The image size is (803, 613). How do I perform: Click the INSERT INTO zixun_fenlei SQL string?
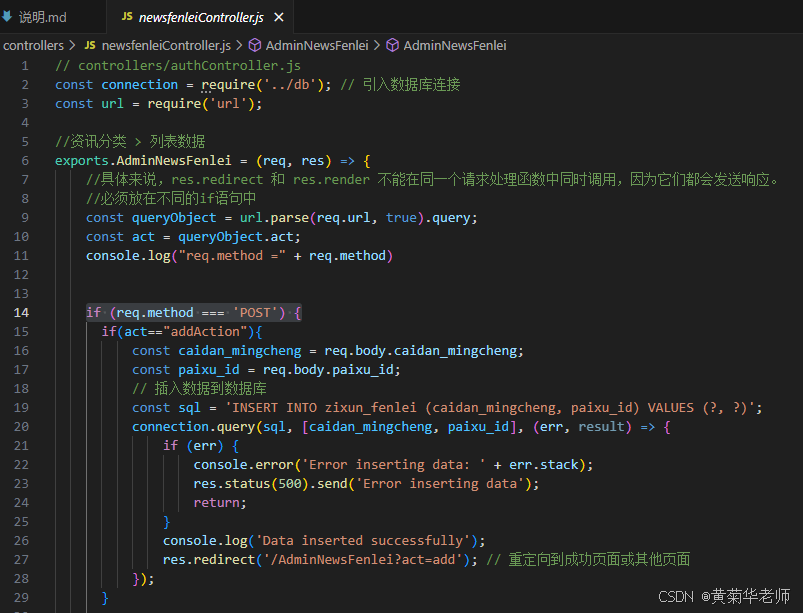coord(490,408)
